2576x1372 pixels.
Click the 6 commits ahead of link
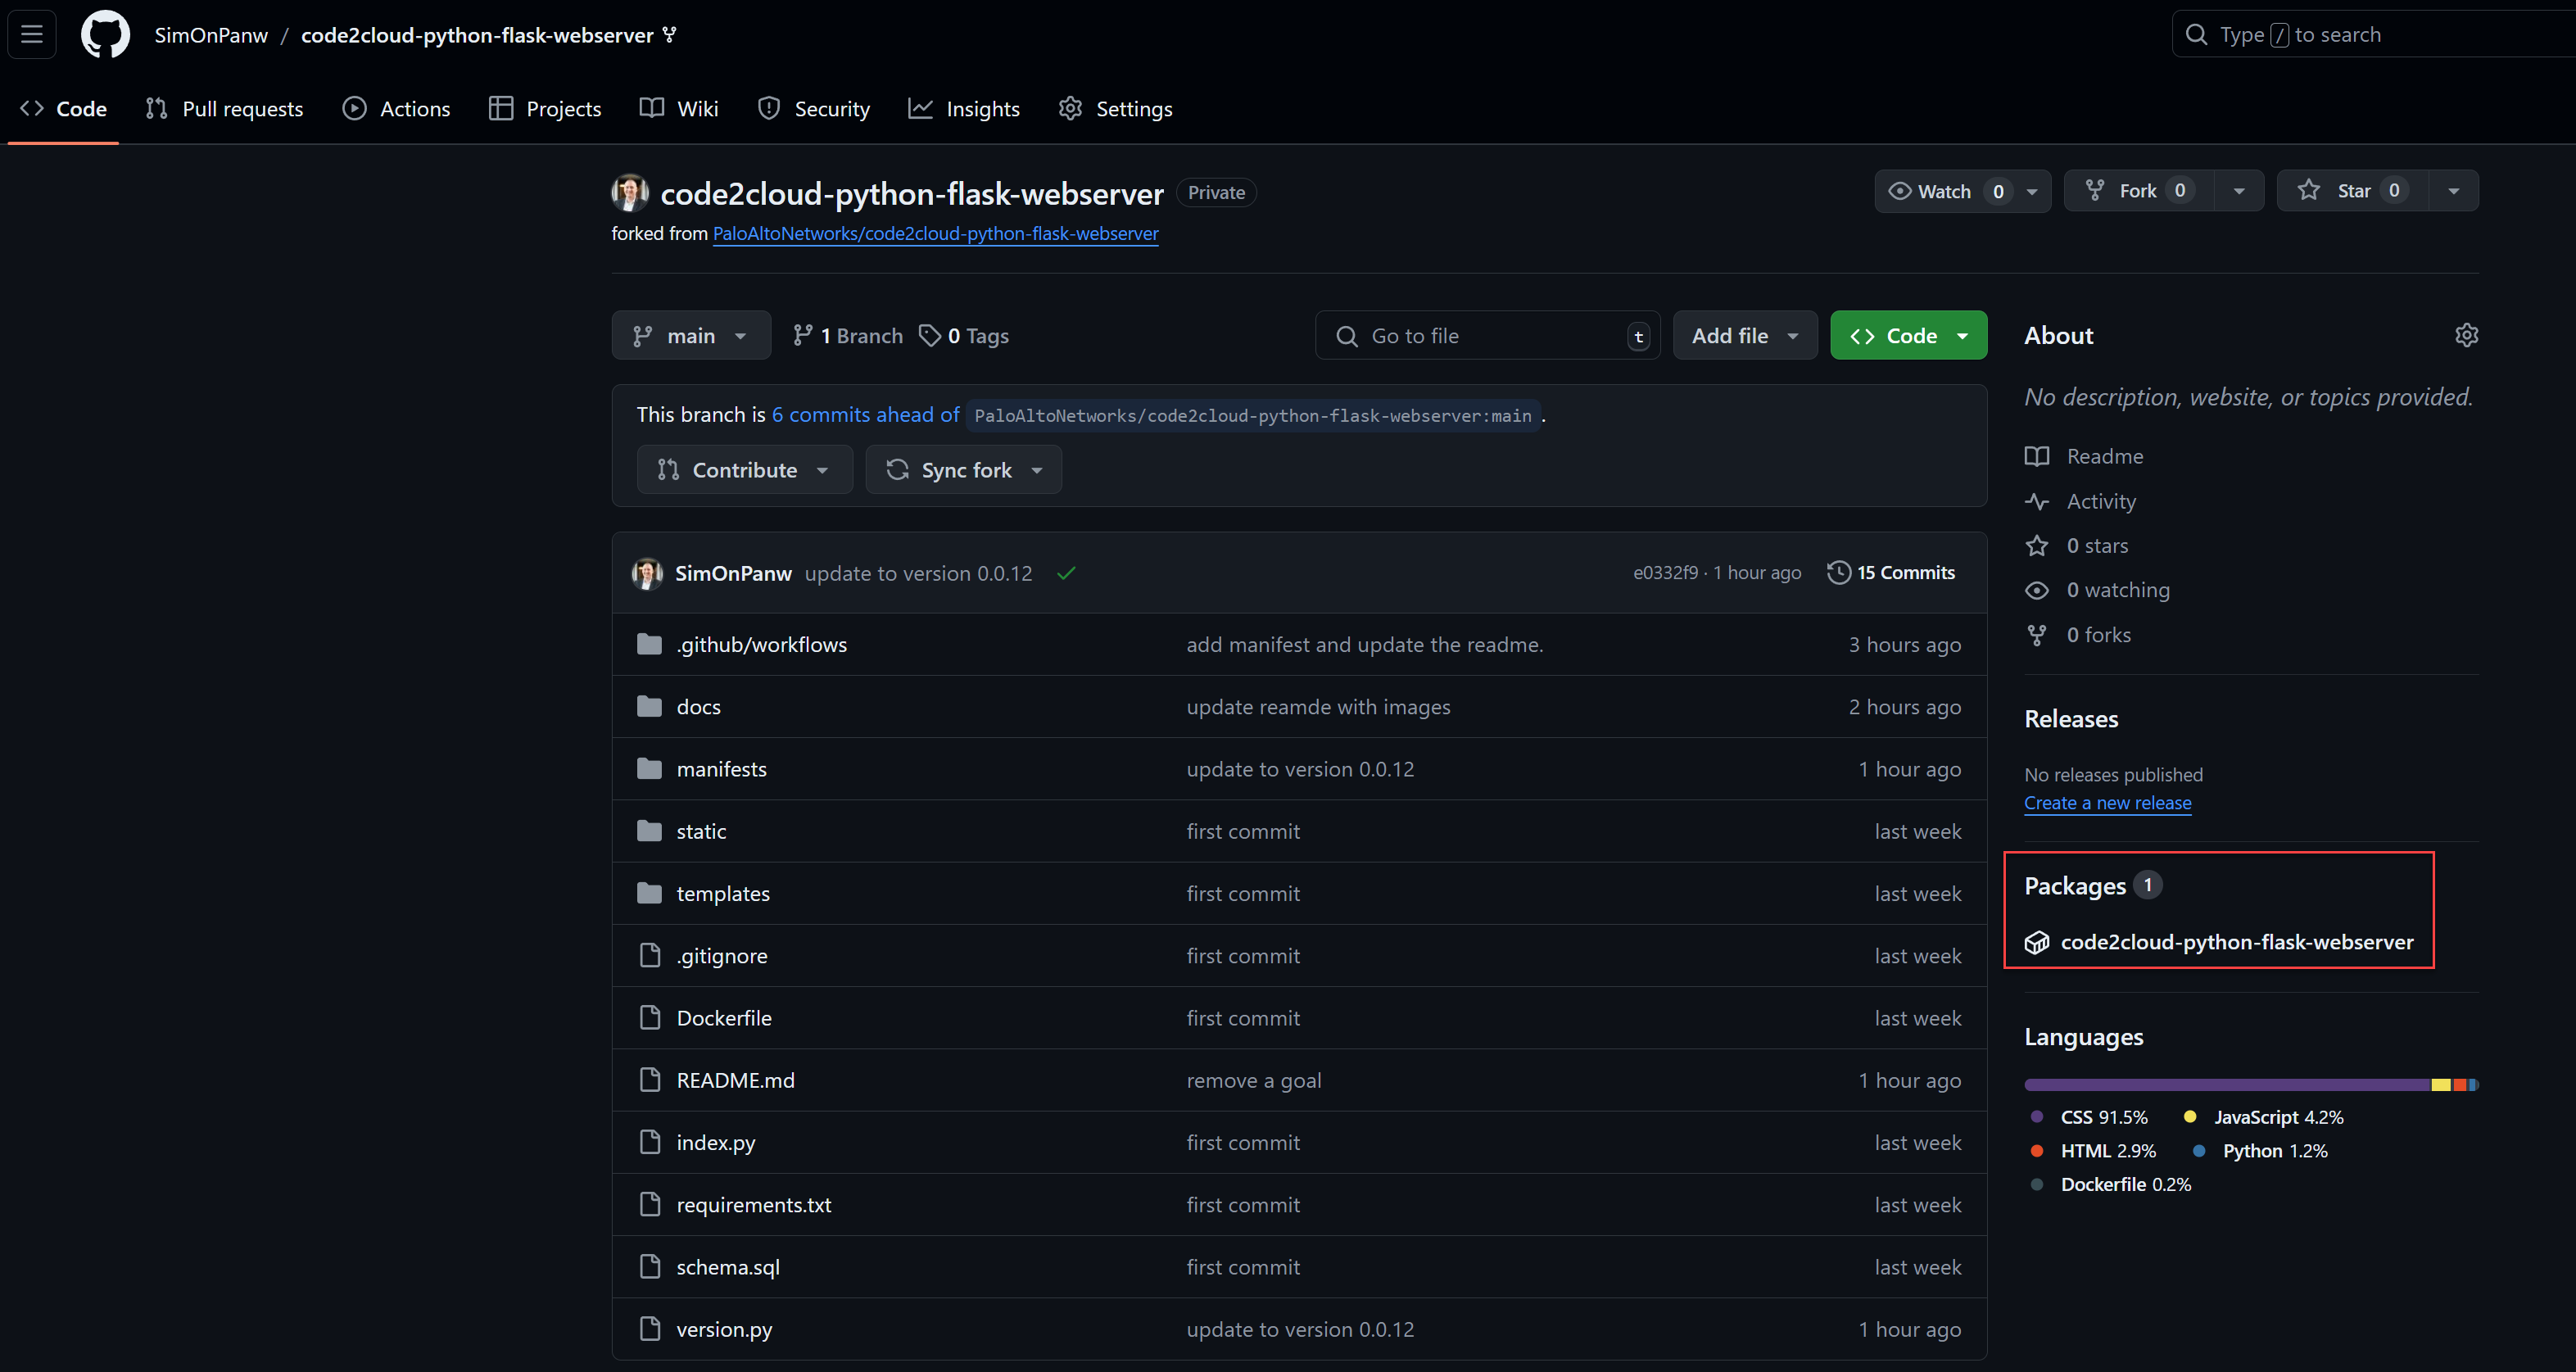click(865, 414)
